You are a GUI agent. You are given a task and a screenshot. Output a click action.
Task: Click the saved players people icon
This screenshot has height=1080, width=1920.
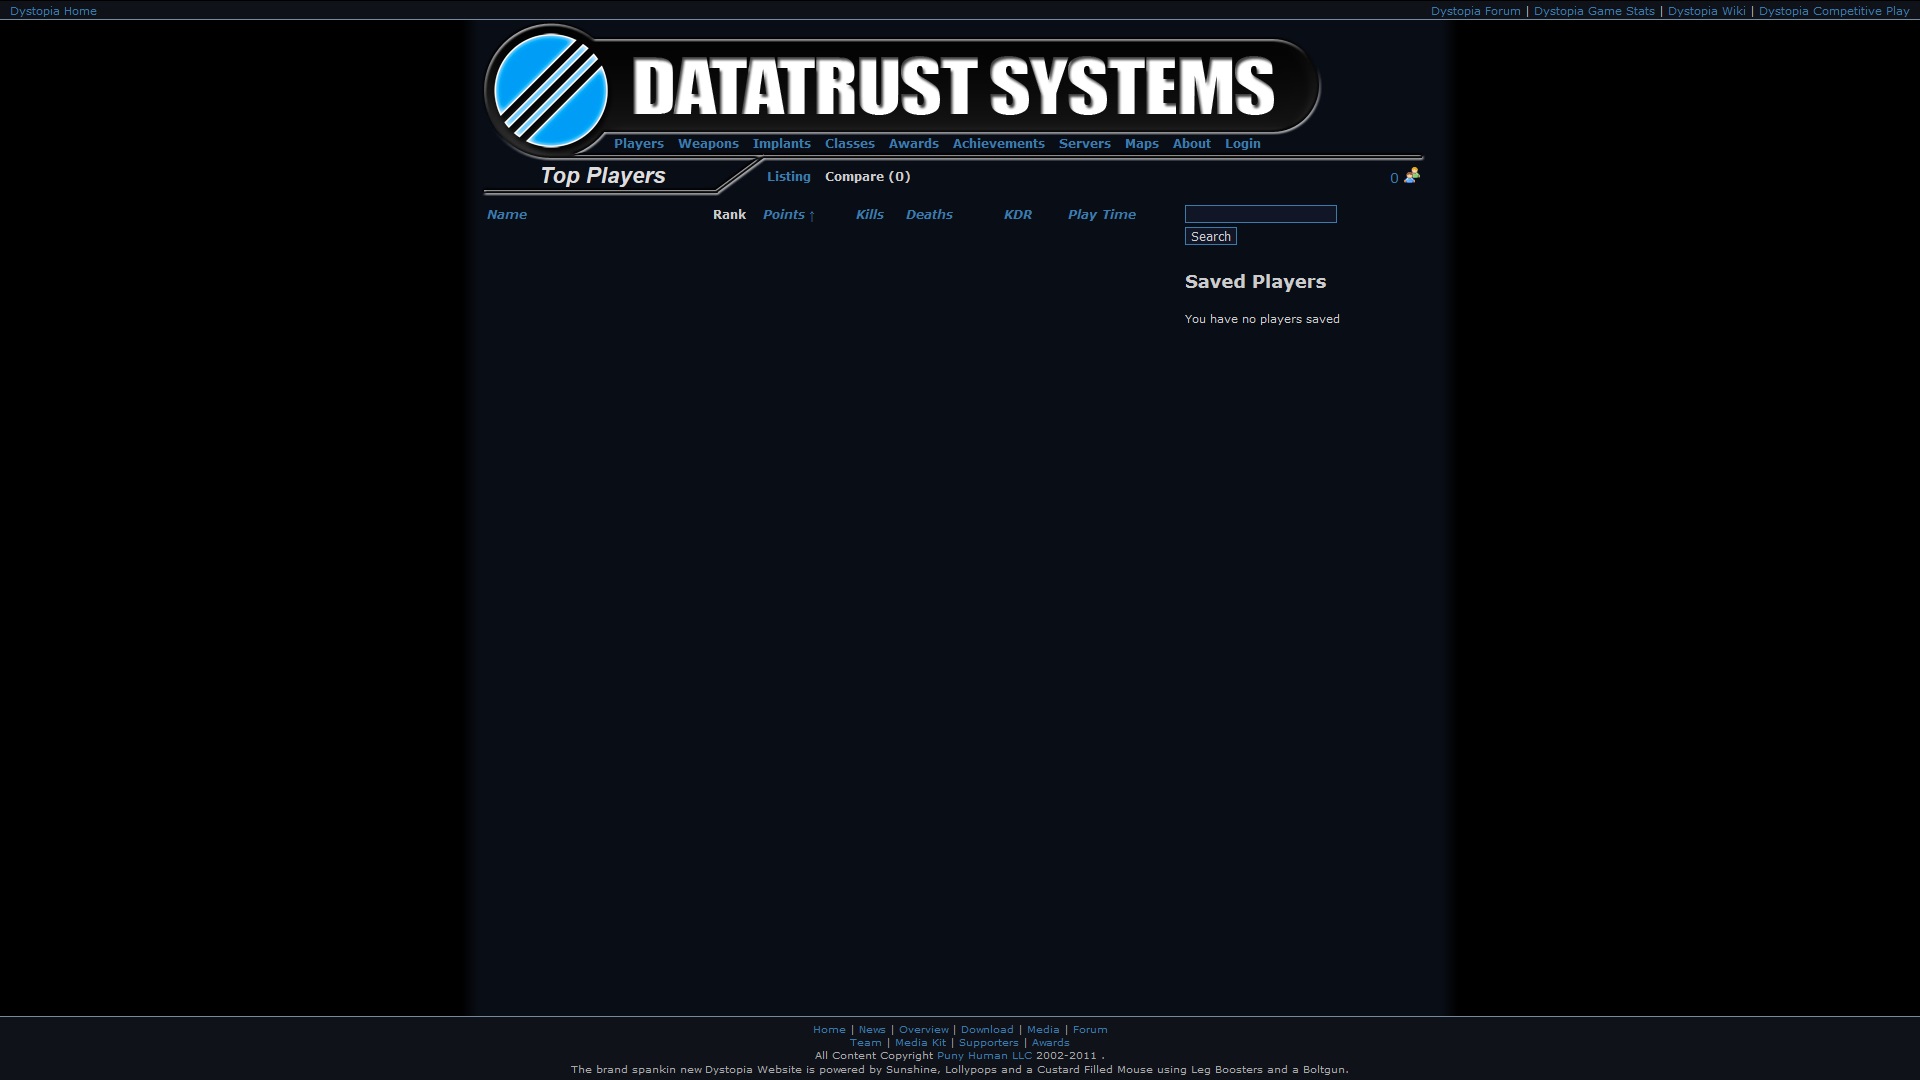coord(1411,176)
